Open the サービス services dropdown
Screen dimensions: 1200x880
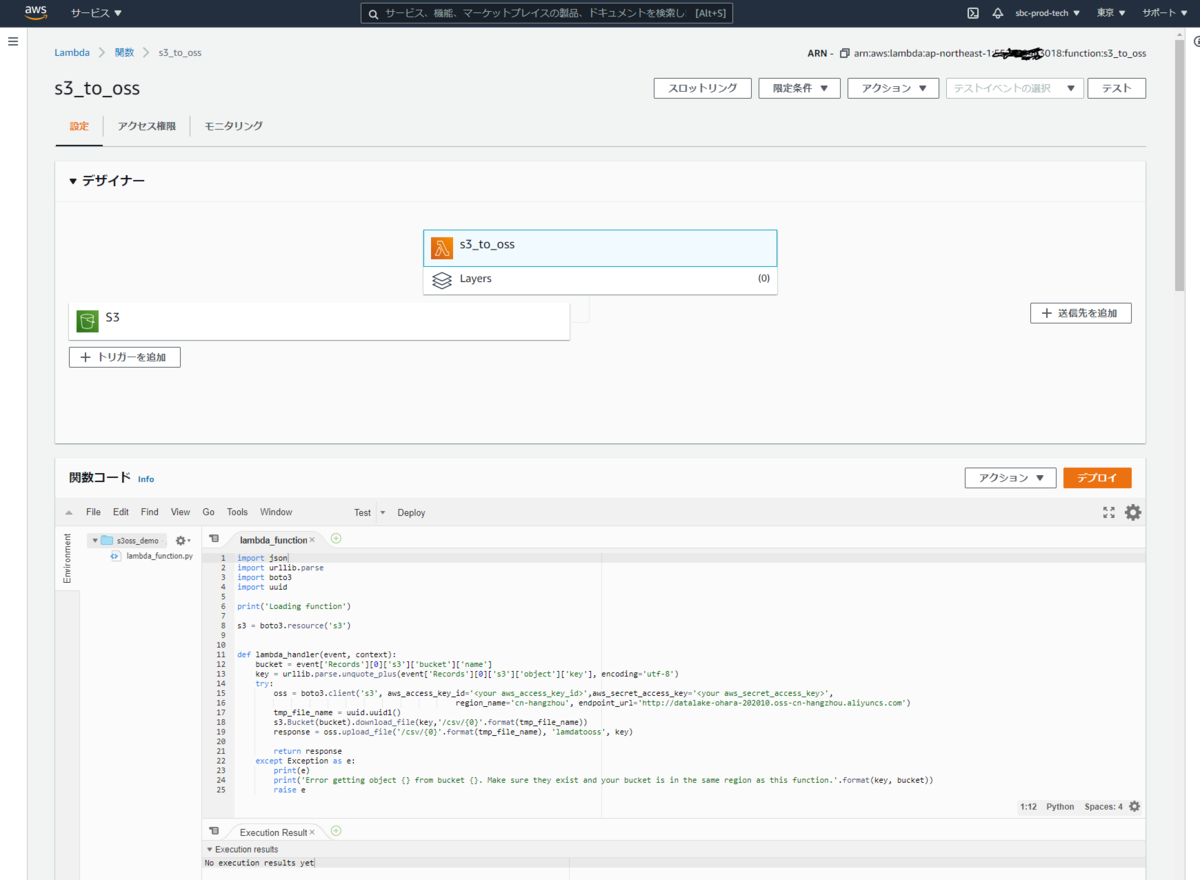point(96,13)
